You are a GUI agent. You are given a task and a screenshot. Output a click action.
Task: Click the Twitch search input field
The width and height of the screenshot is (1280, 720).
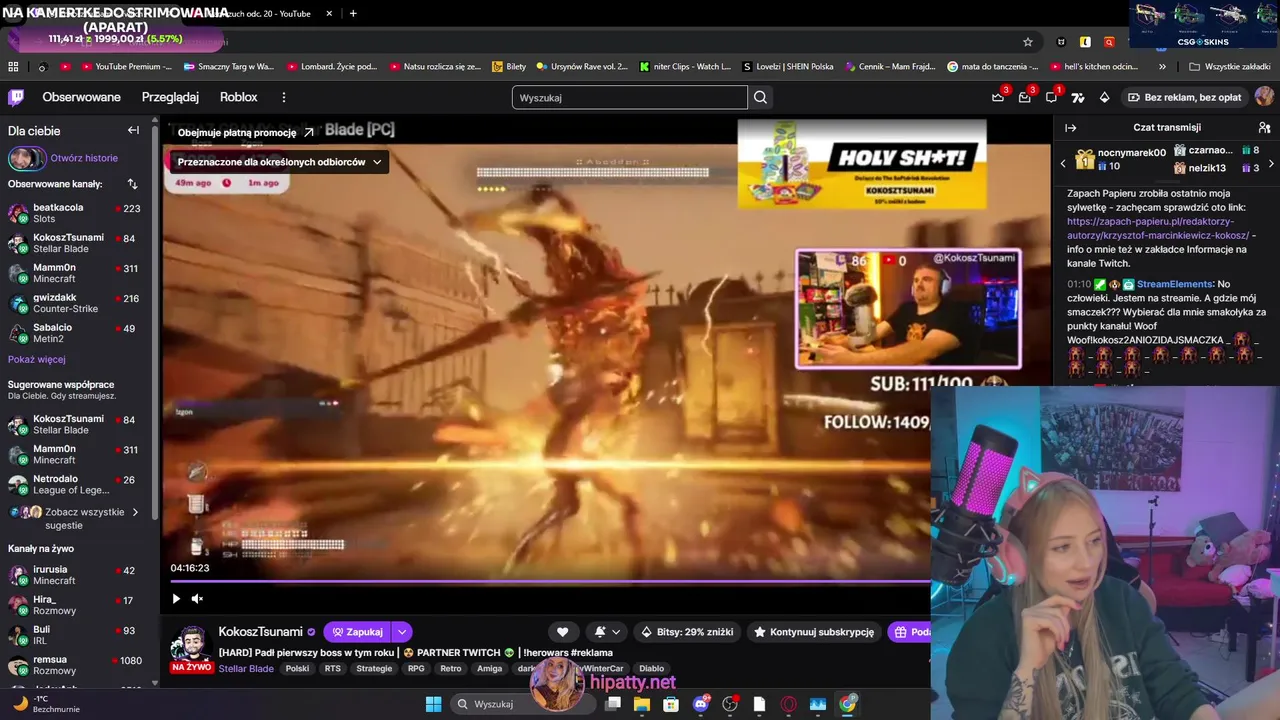coord(630,97)
